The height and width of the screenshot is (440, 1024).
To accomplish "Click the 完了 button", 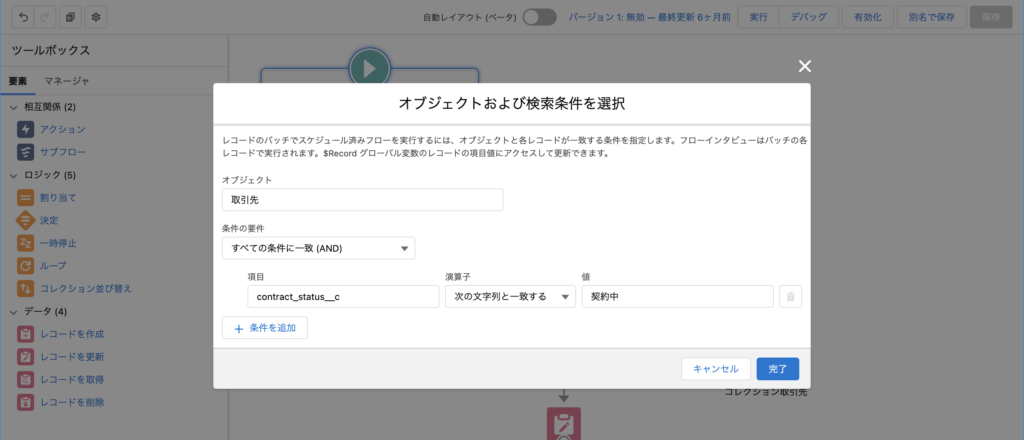I will (x=777, y=369).
